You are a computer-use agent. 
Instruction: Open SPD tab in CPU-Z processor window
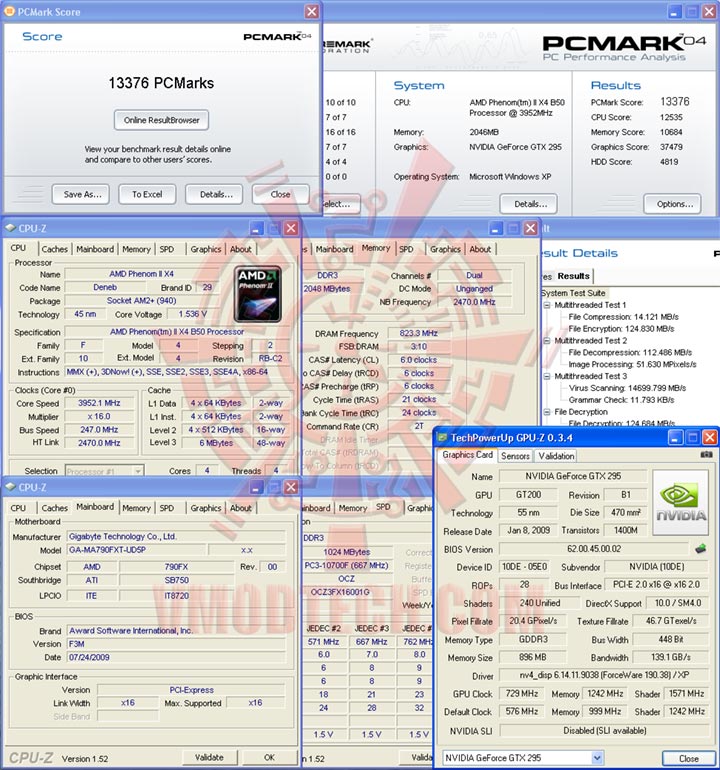coord(167,249)
